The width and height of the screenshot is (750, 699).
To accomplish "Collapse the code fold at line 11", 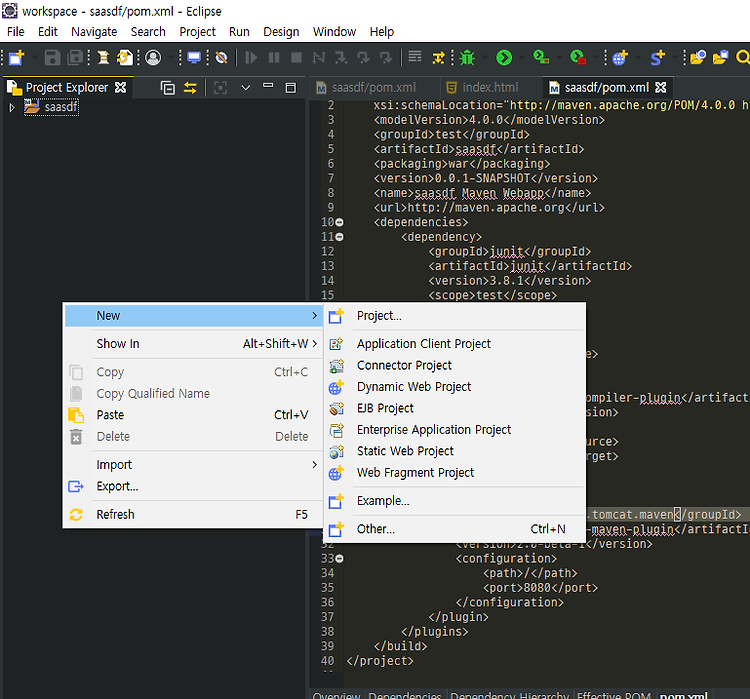I will click(x=339, y=237).
